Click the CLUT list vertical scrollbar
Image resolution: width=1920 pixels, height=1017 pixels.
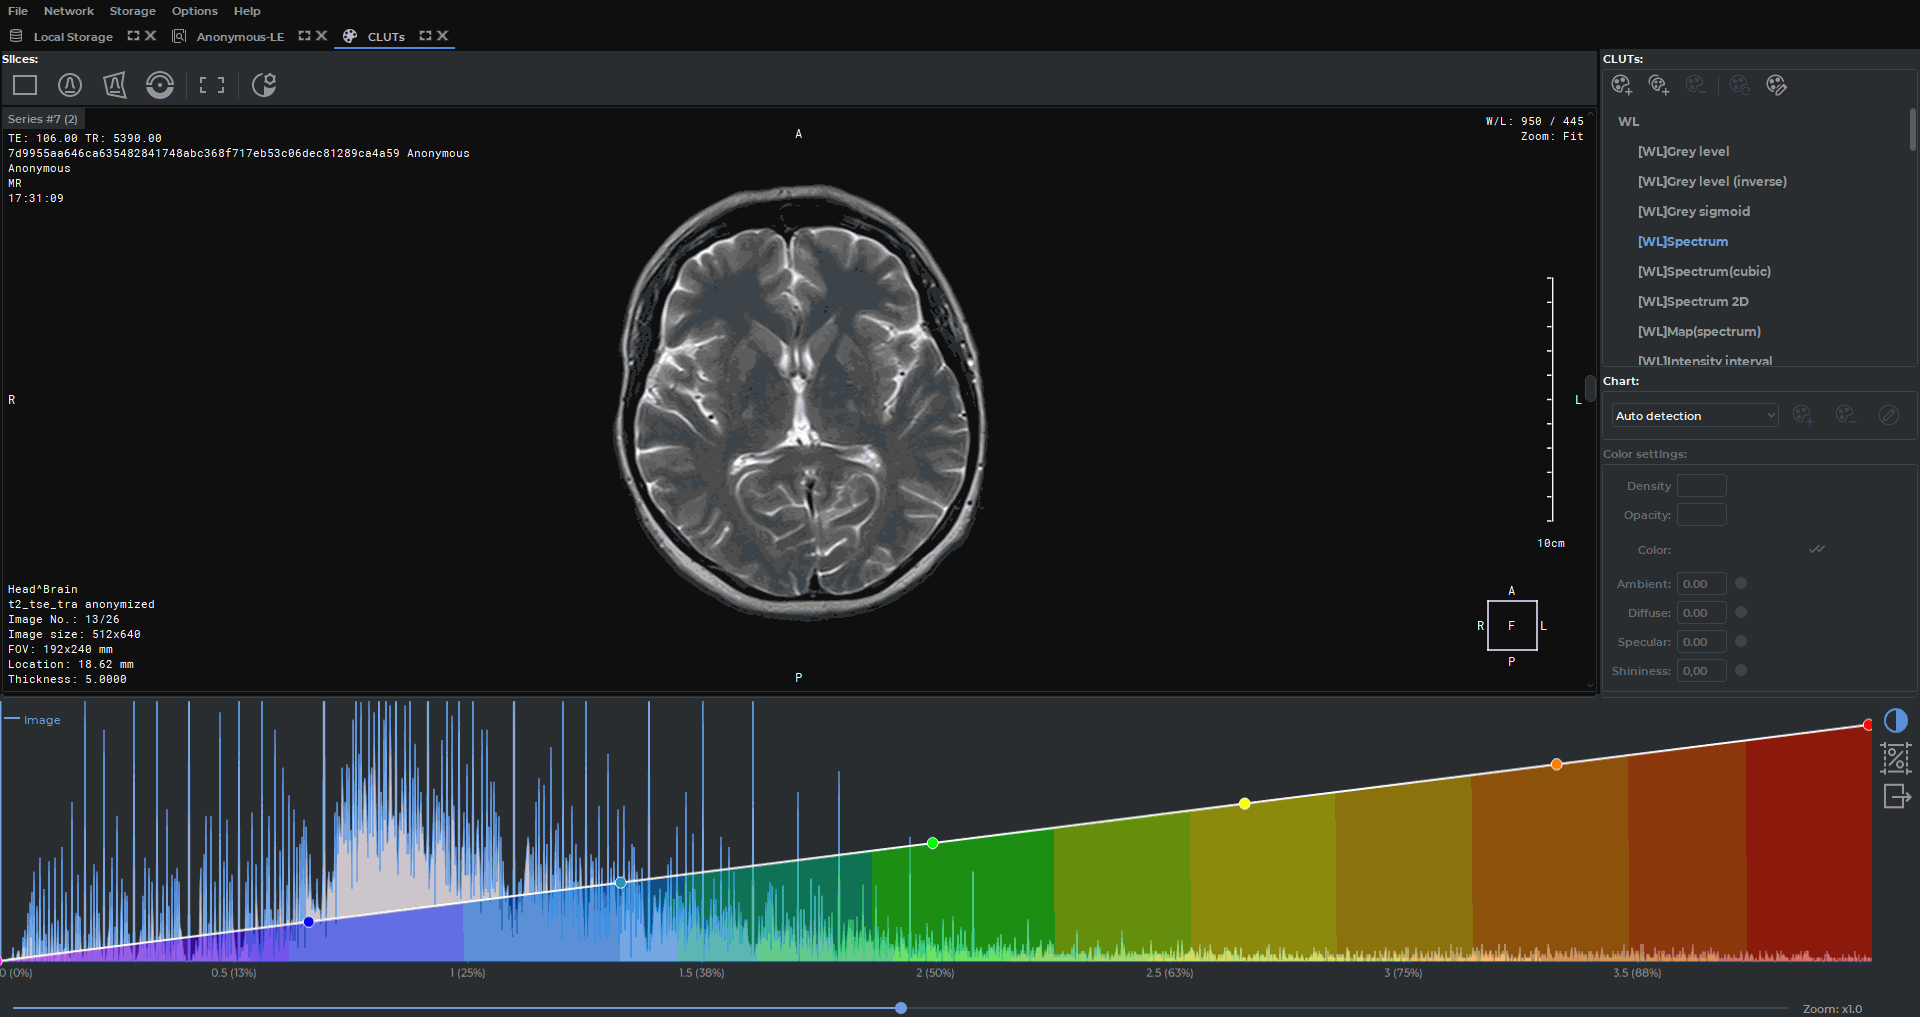click(x=1913, y=130)
